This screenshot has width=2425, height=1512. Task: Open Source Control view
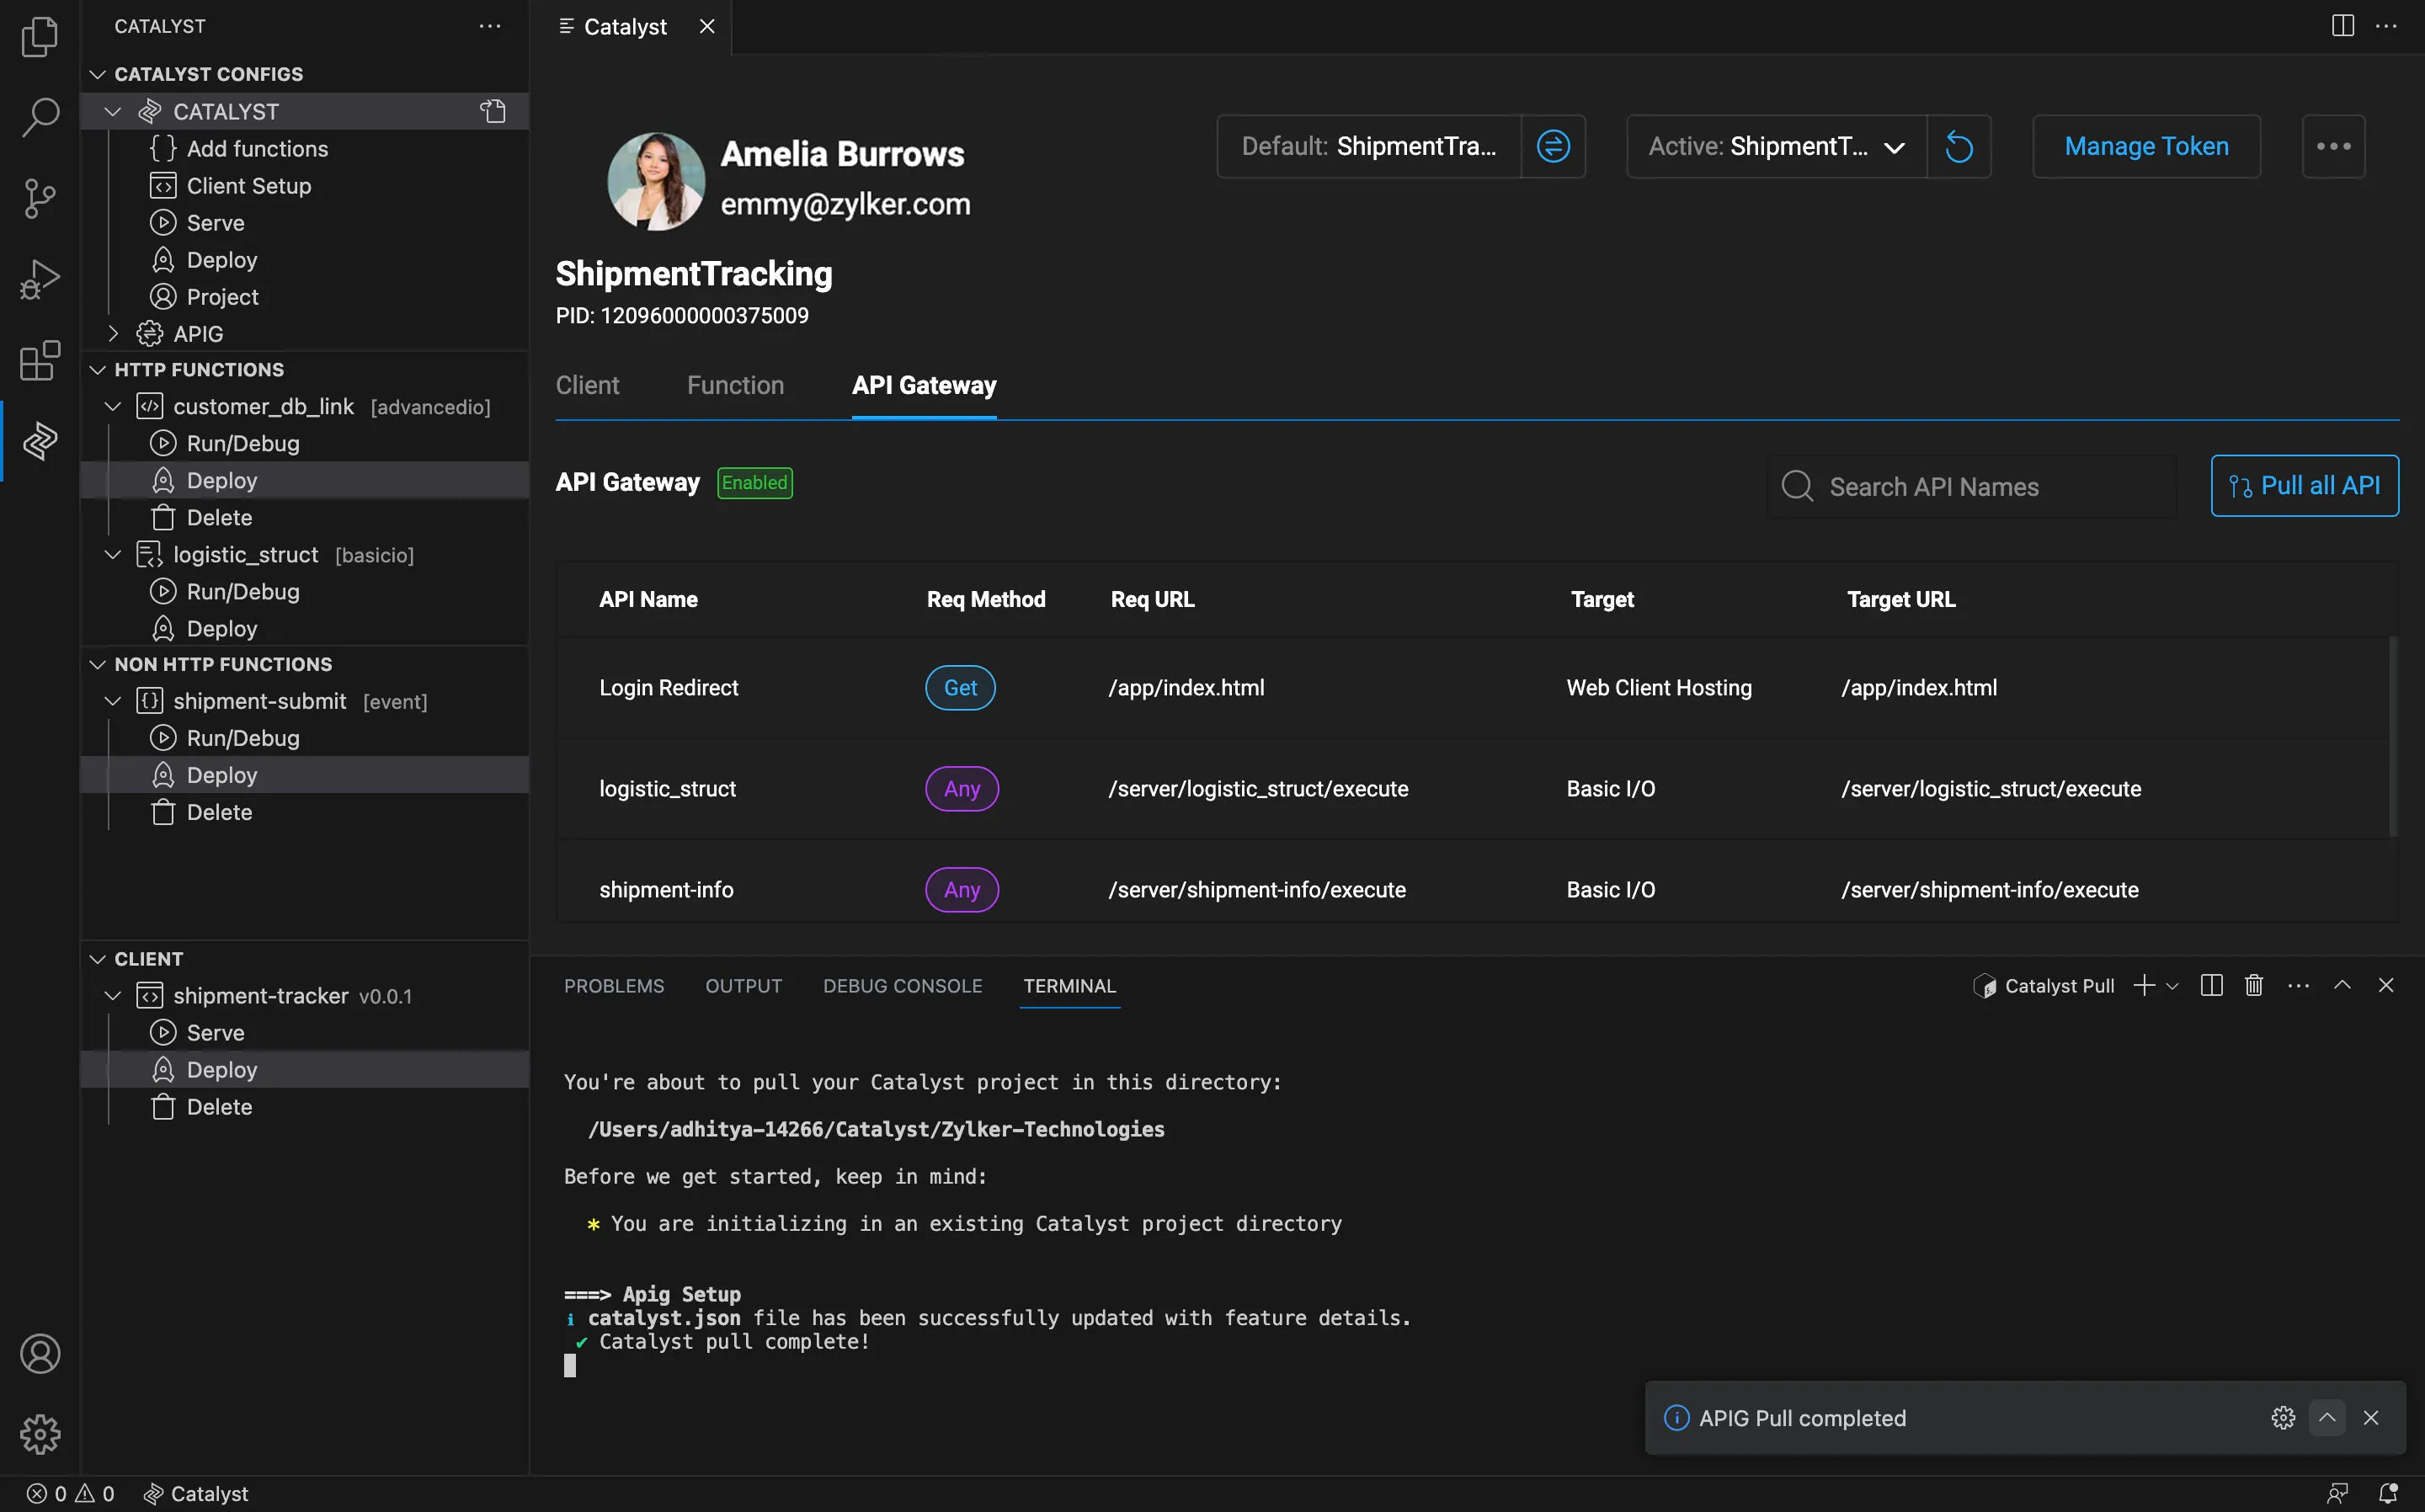(40, 198)
